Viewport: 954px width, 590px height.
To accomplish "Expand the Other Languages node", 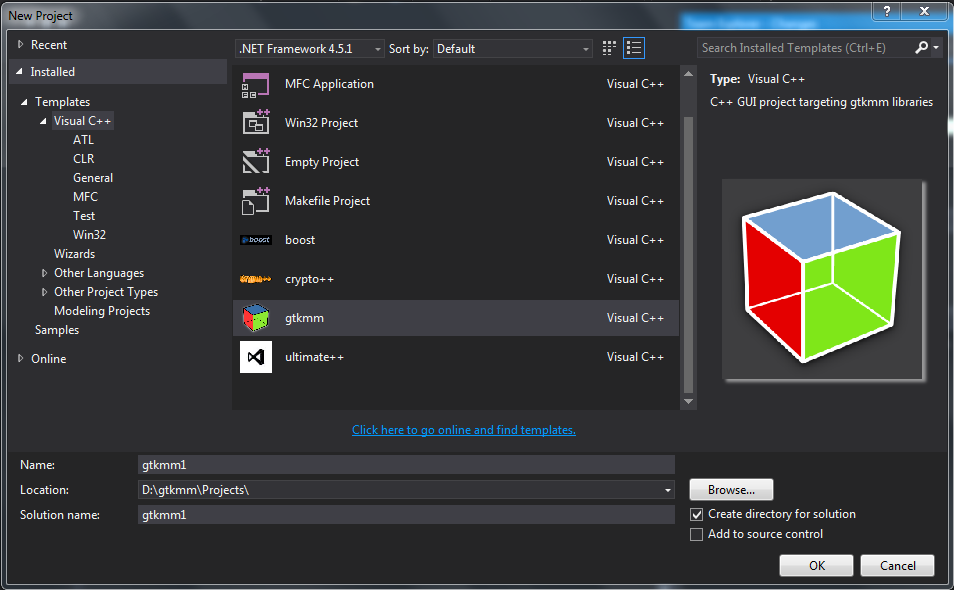I will pyautogui.click(x=44, y=273).
